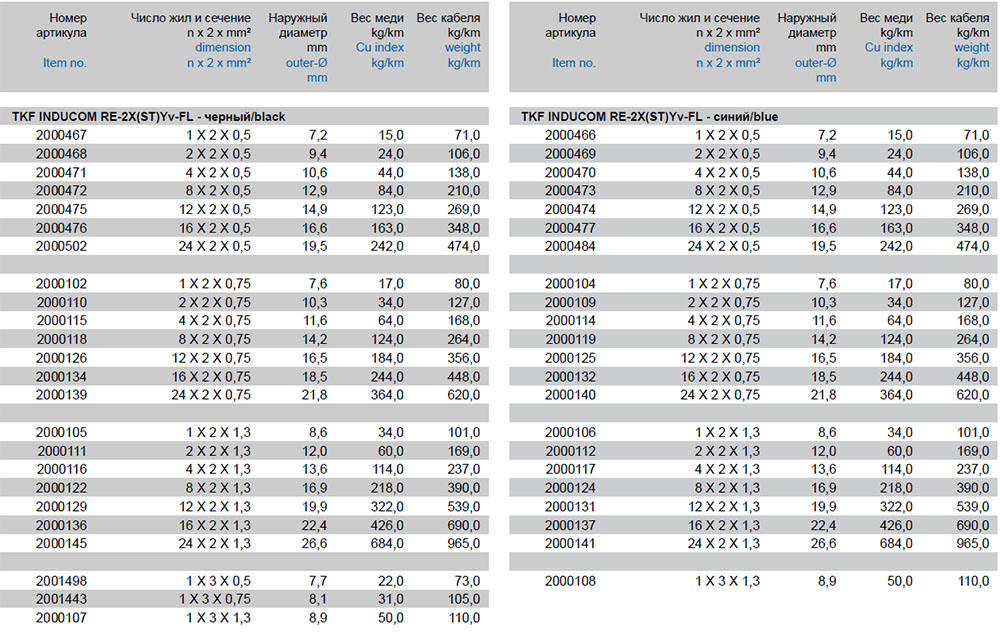
Task: Click item number 2000102
Action: click(x=61, y=284)
